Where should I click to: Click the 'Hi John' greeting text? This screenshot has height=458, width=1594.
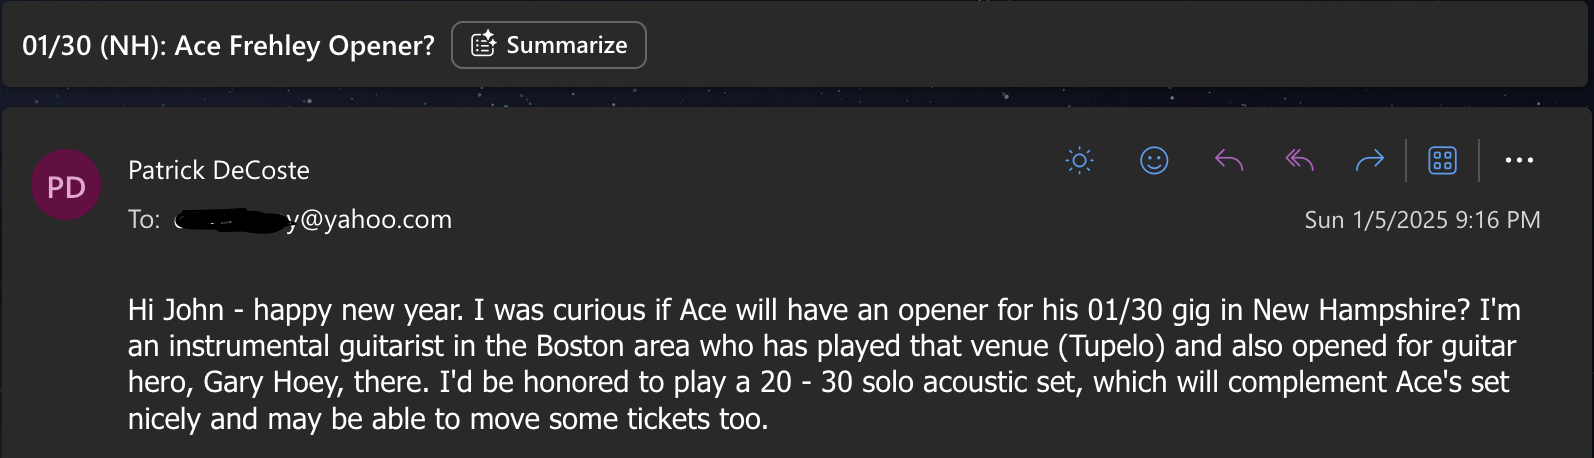pos(176,310)
